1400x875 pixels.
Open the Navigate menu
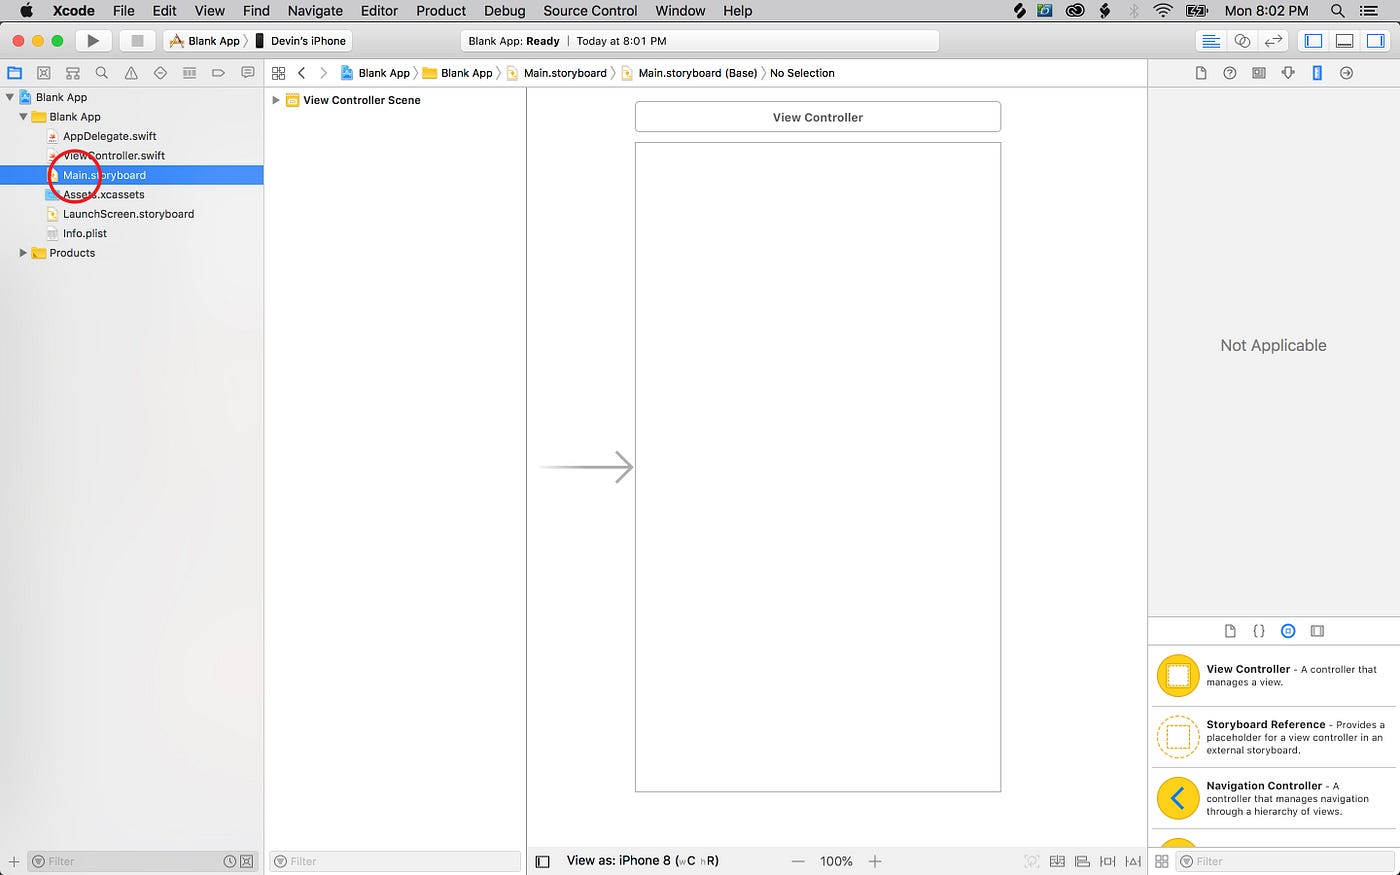tap(315, 11)
